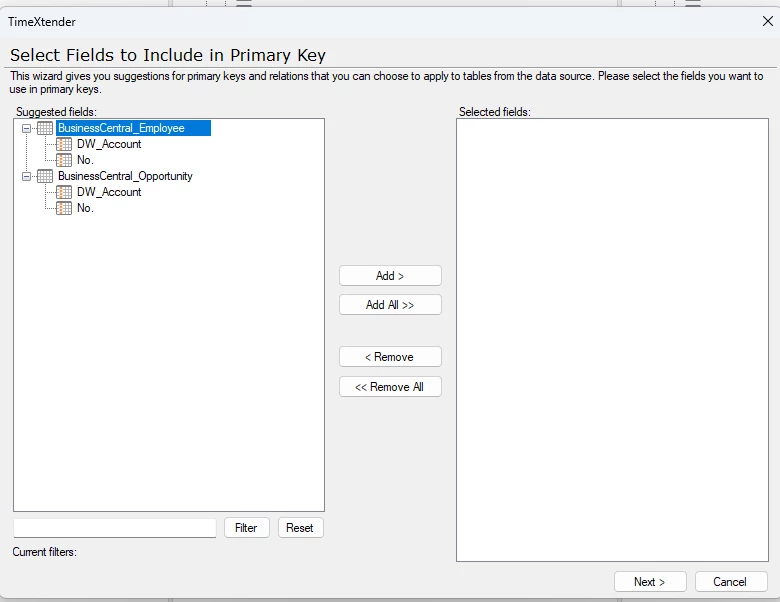Select DW_Account under BusinessCentral_Employee
The height and width of the screenshot is (602, 780).
click(109, 144)
